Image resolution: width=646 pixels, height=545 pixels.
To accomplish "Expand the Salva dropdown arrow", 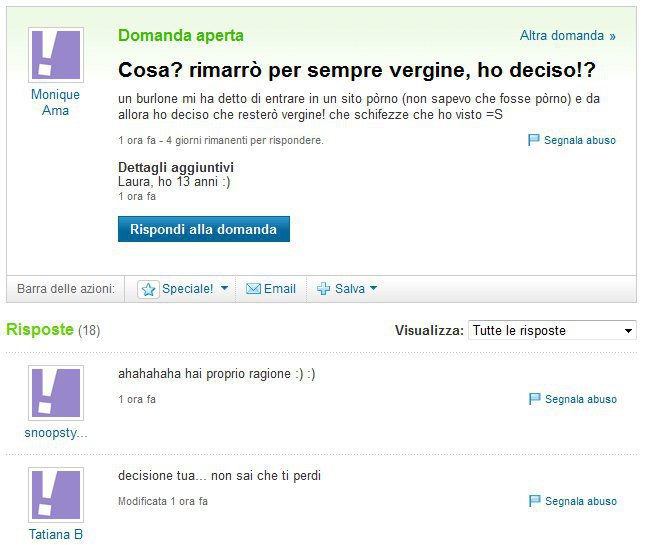I will coord(373,288).
